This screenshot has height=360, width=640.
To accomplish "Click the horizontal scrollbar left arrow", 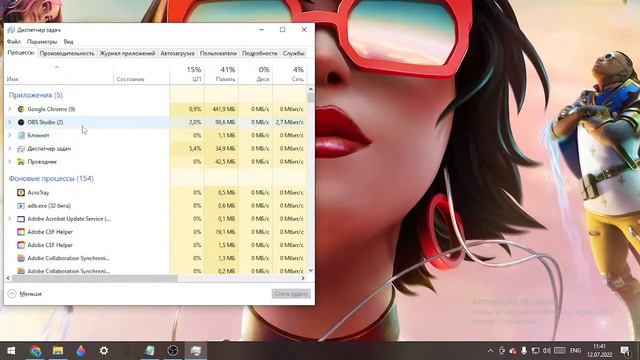I will [8, 278].
